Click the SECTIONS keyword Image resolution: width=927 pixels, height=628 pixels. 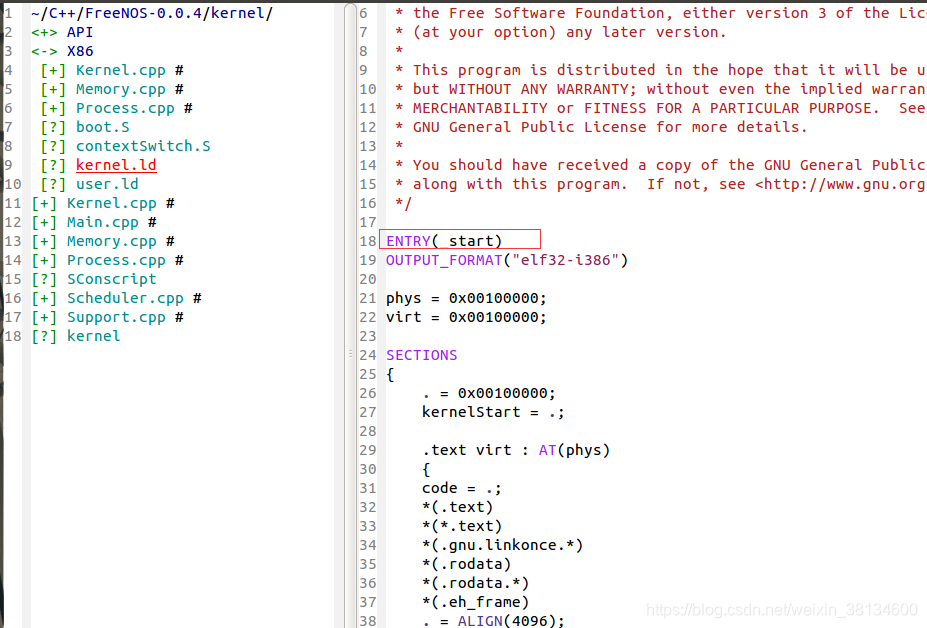click(x=422, y=355)
